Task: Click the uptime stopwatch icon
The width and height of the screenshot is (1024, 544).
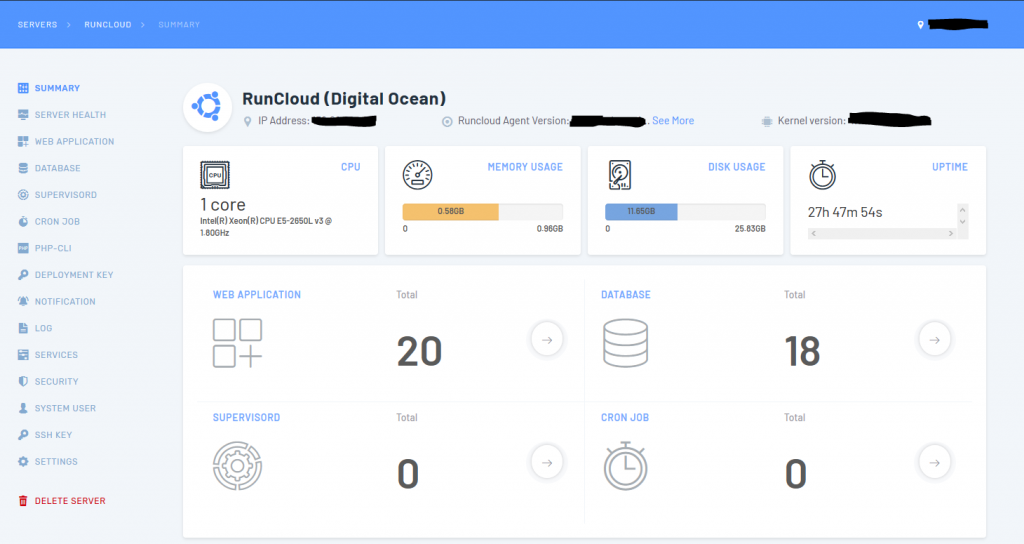Action: click(x=822, y=175)
